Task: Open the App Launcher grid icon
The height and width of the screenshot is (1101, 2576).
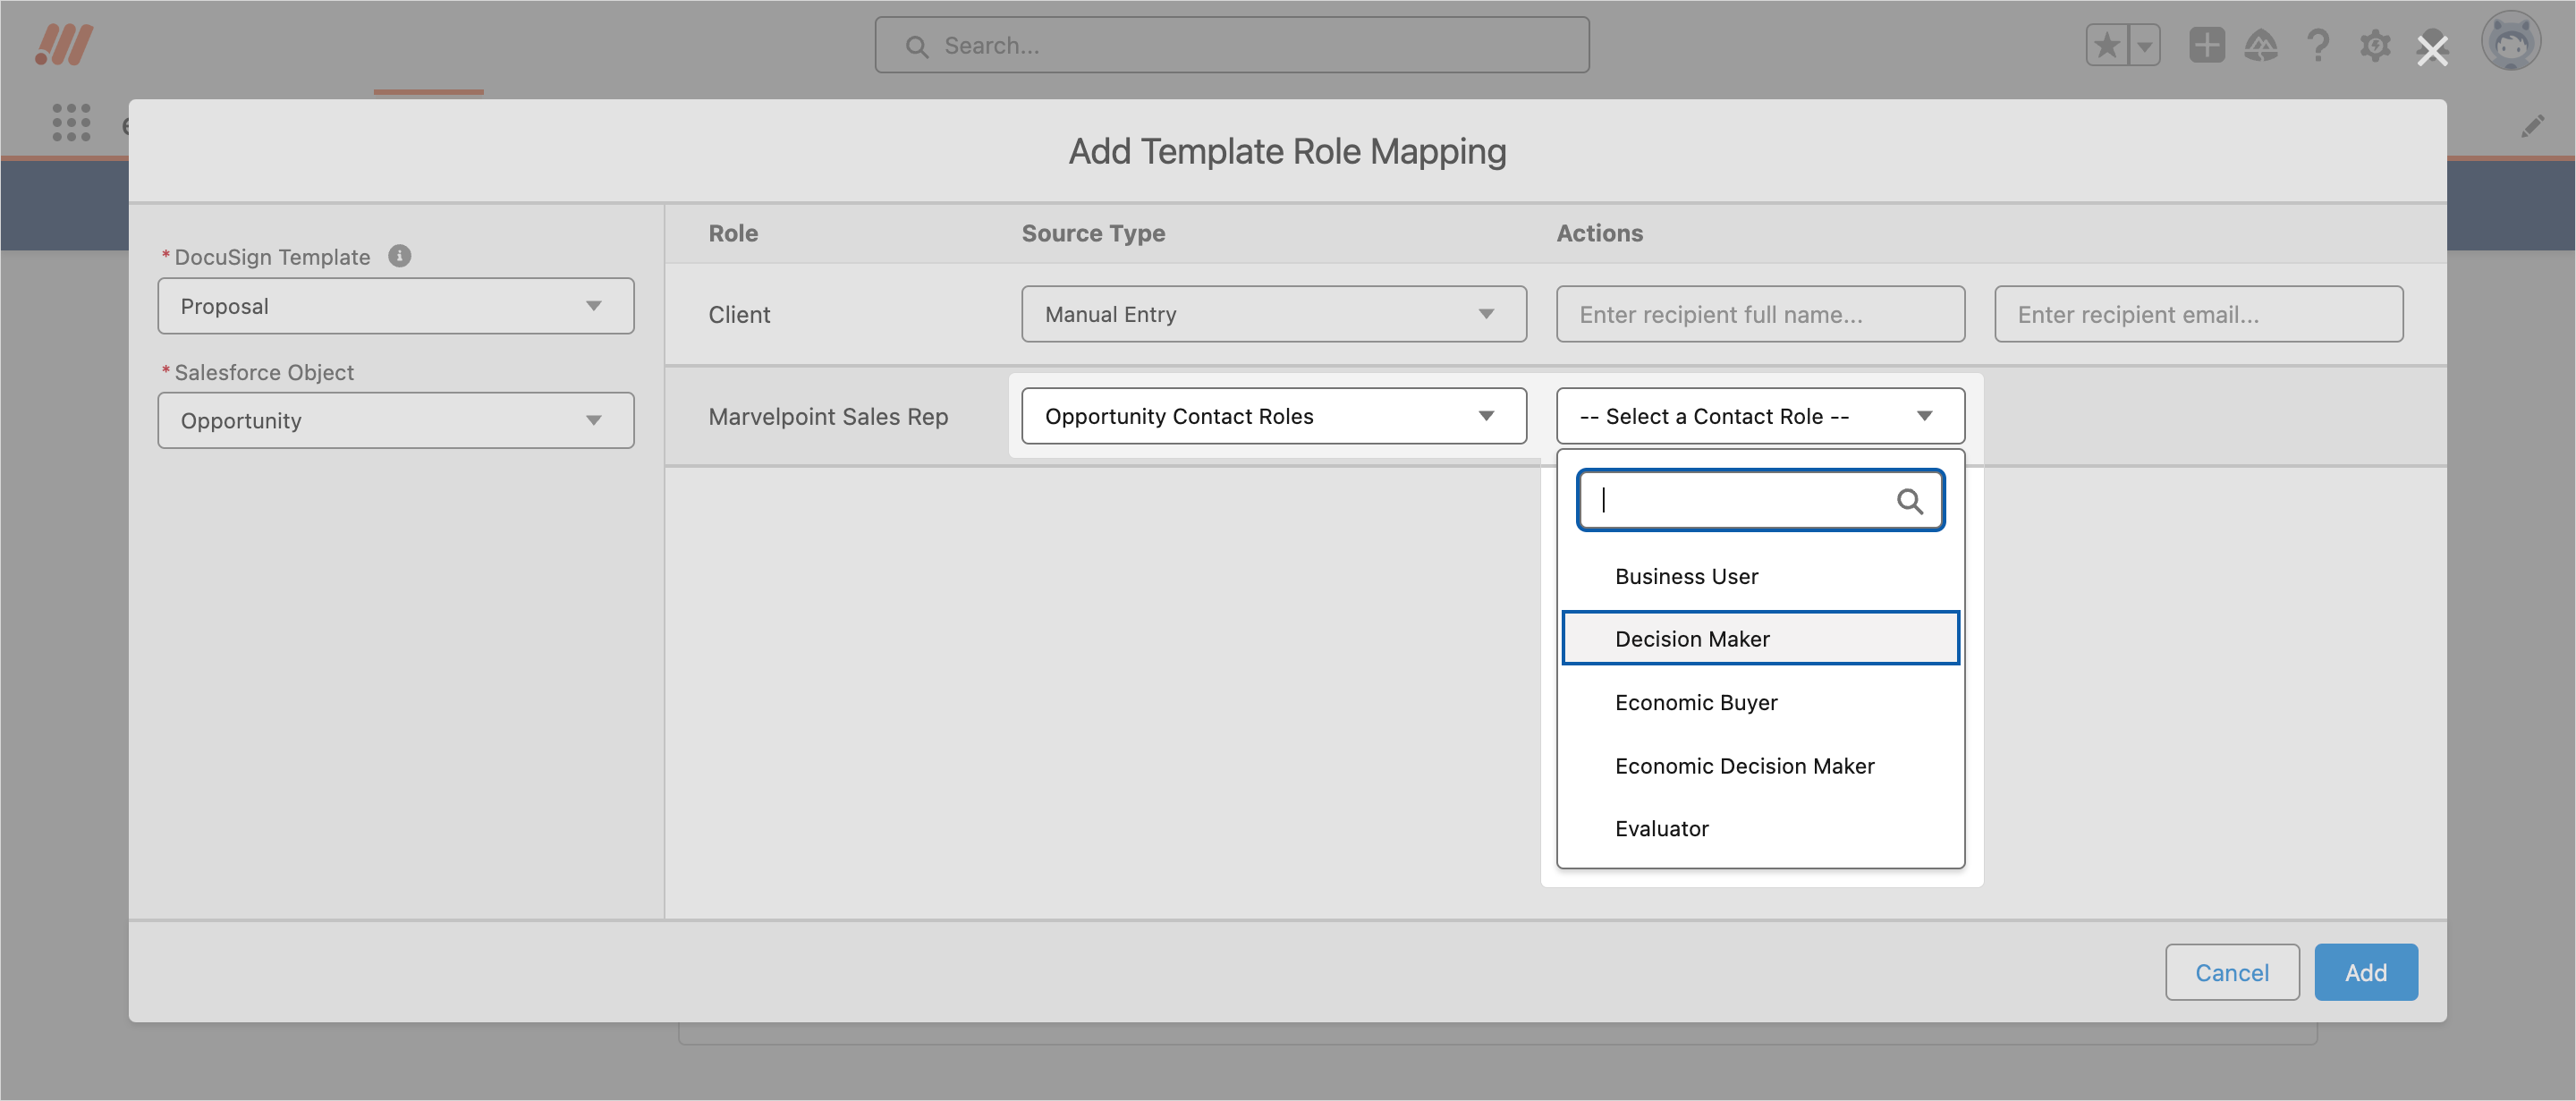Action: 71,122
